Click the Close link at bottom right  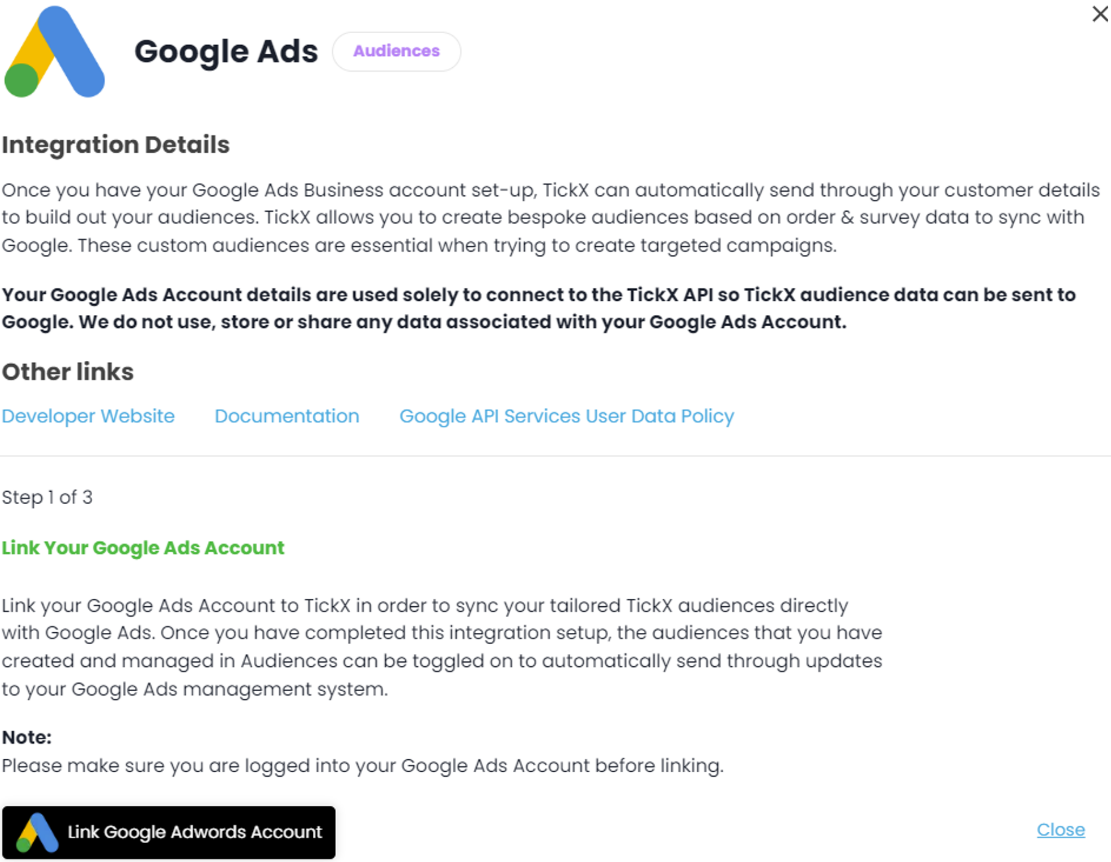pos(1061,829)
